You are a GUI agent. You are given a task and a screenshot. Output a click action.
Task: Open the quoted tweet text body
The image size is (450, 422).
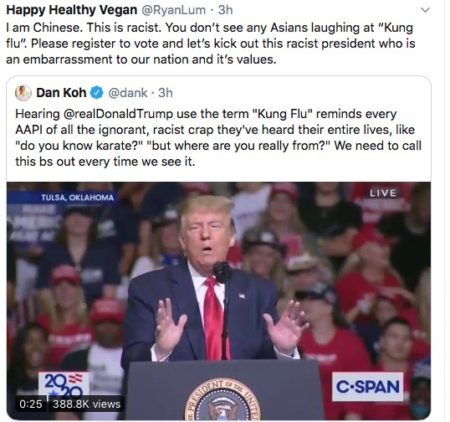[218, 138]
